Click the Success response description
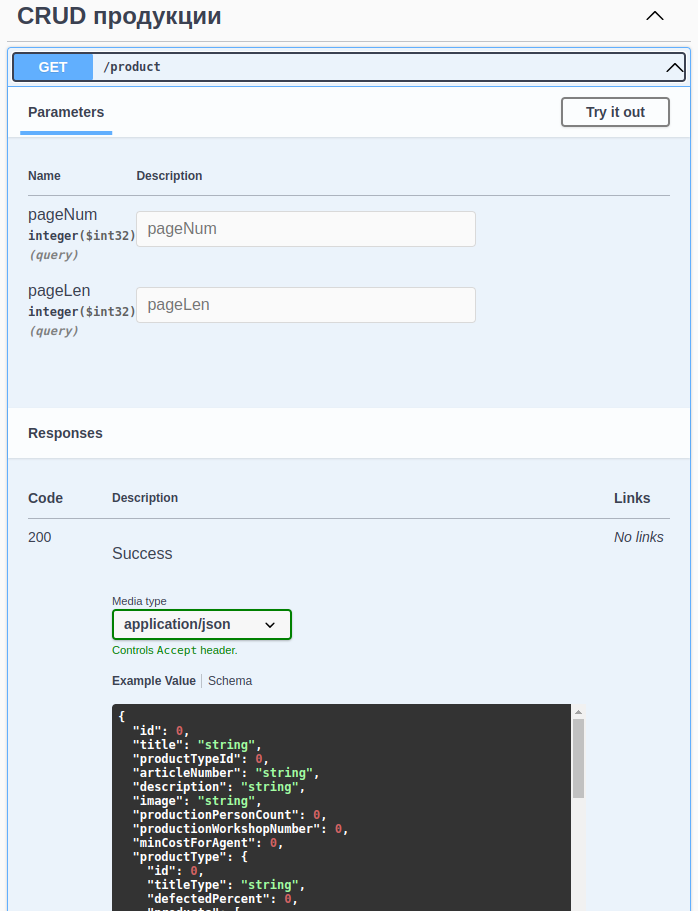Image resolution: width=698 pixels, height=911 pixels. pyautogui.click(x=142, y=553)
